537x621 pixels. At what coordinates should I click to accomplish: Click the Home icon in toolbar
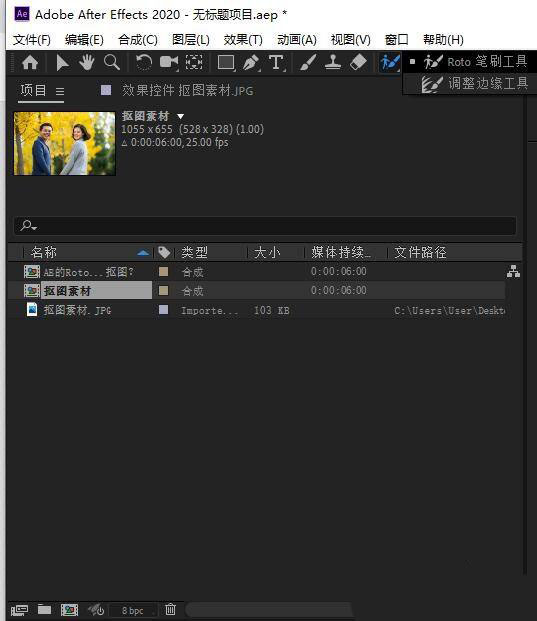pyautogui.click(x=30, y=63)
